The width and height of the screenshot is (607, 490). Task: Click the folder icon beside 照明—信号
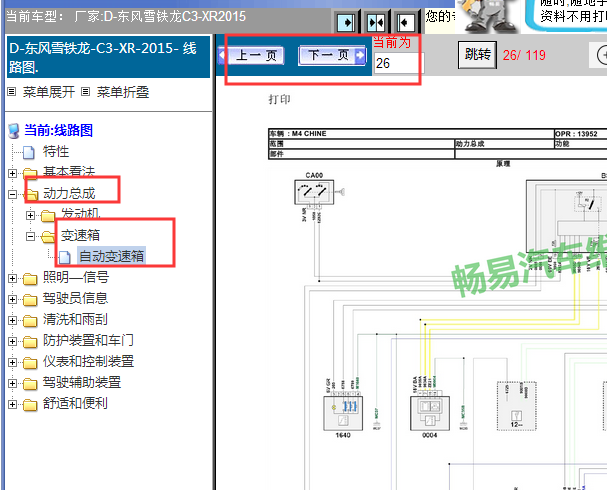pyautogui.click(x=30, y=279)
